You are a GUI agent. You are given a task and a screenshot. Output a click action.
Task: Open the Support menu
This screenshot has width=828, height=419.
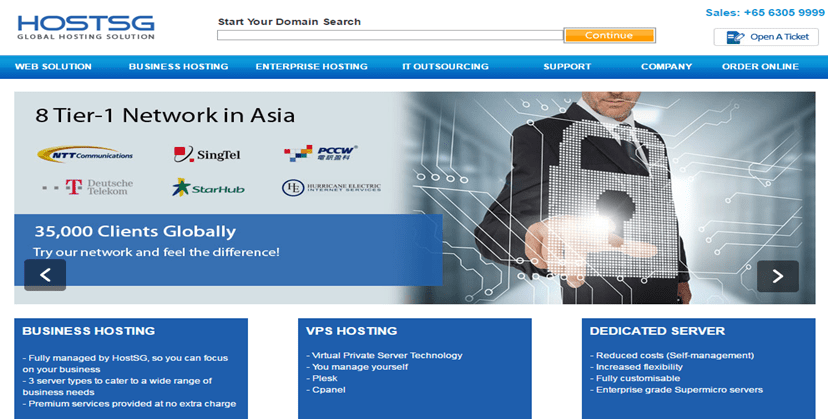(567, 67)
